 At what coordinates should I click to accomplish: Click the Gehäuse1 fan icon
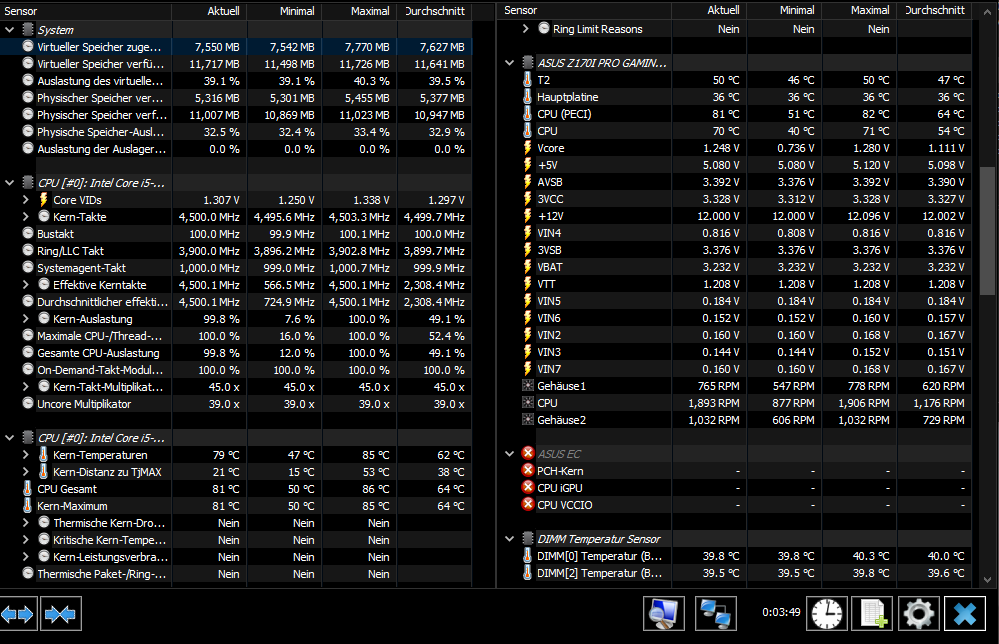[x=528, y=385]
